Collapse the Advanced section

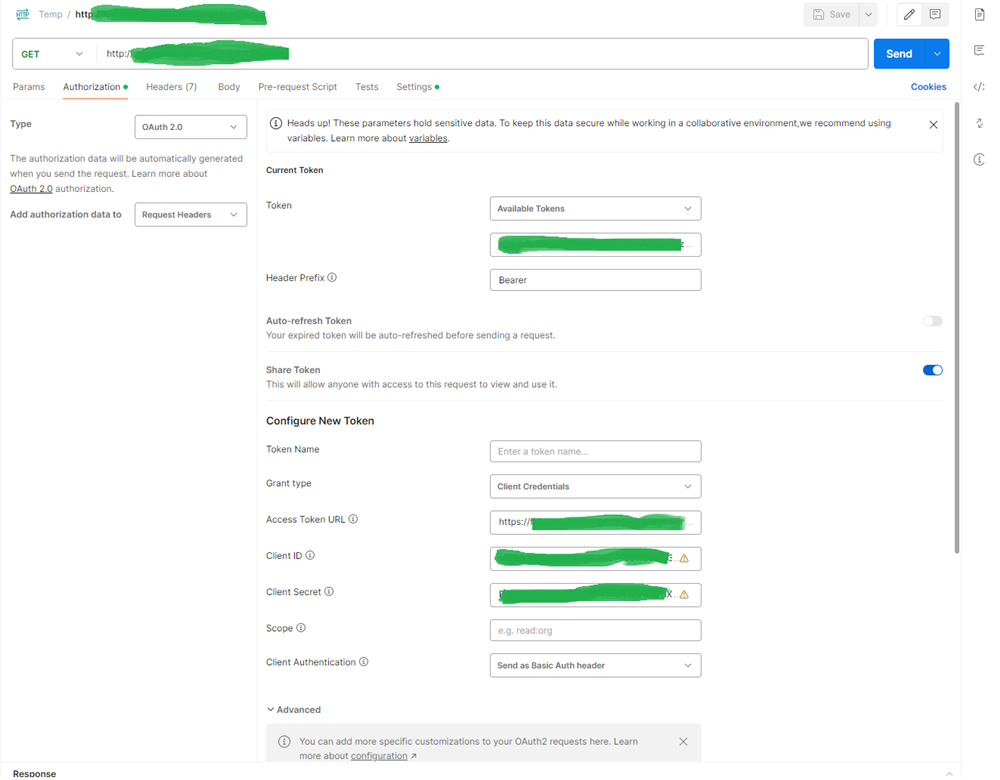click(x=293, y=709)
